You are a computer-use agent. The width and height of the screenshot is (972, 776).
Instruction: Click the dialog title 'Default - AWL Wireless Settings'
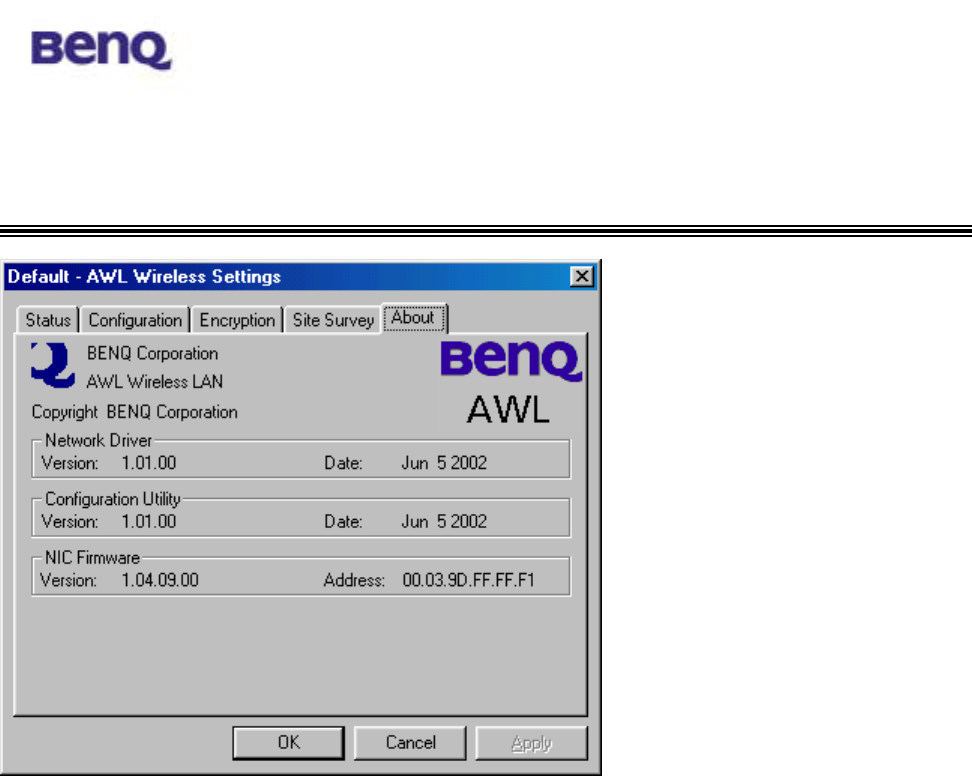144,276
